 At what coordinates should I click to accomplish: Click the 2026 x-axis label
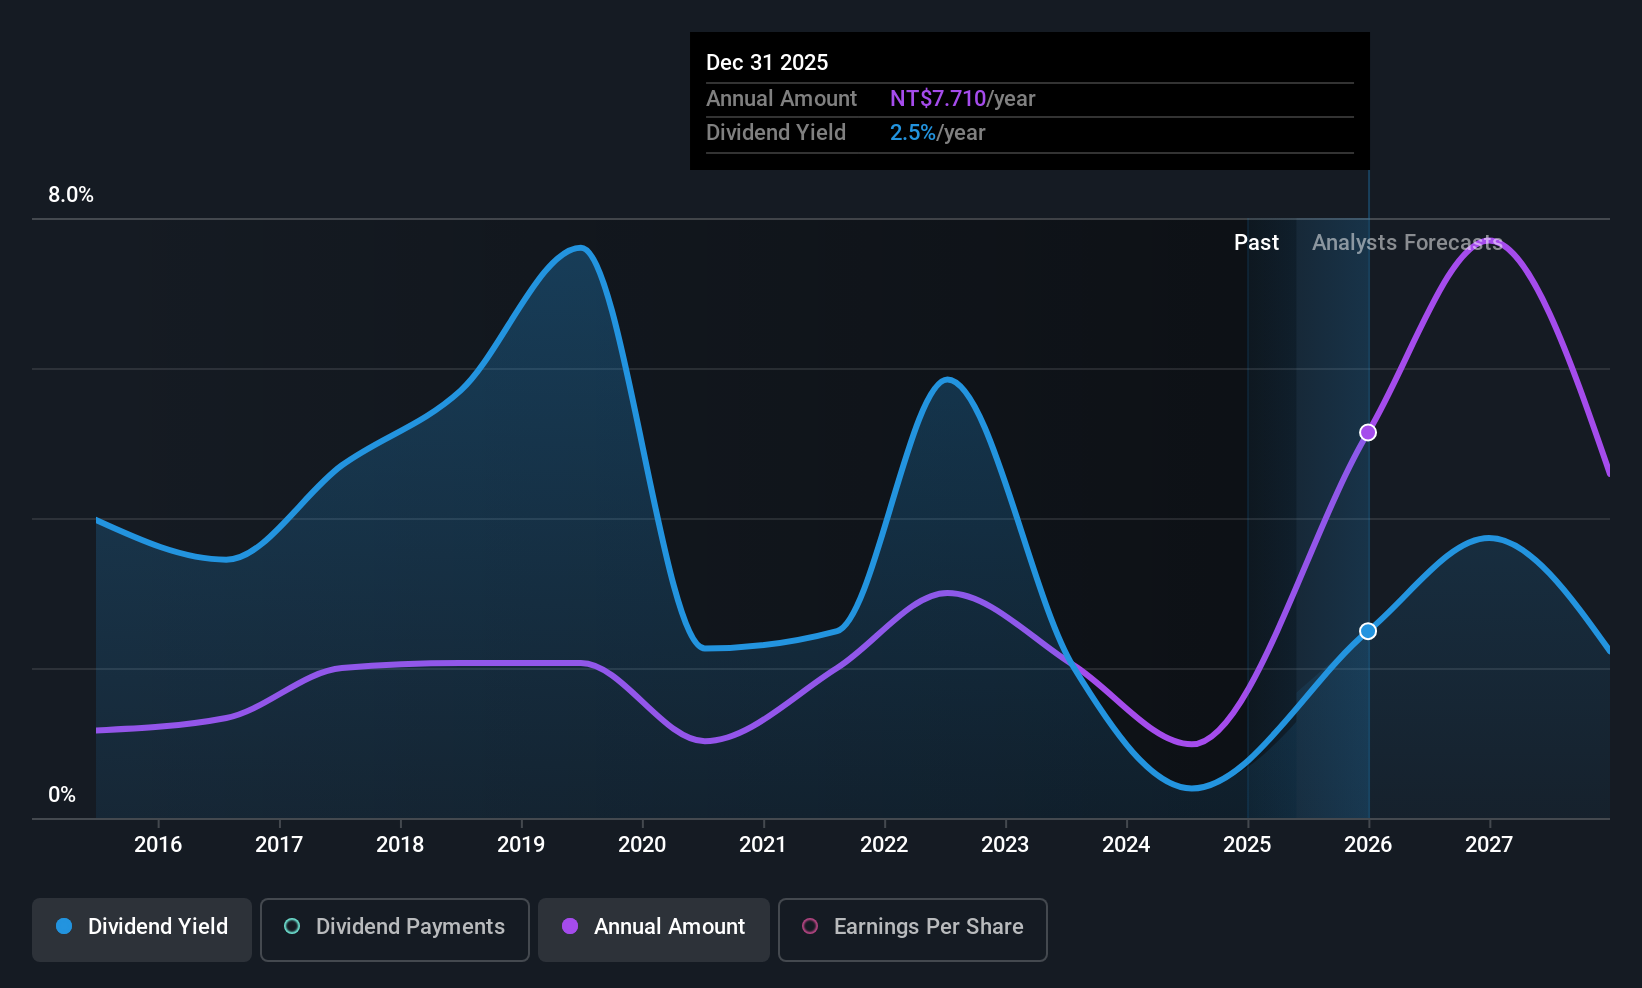(1368, 844)
